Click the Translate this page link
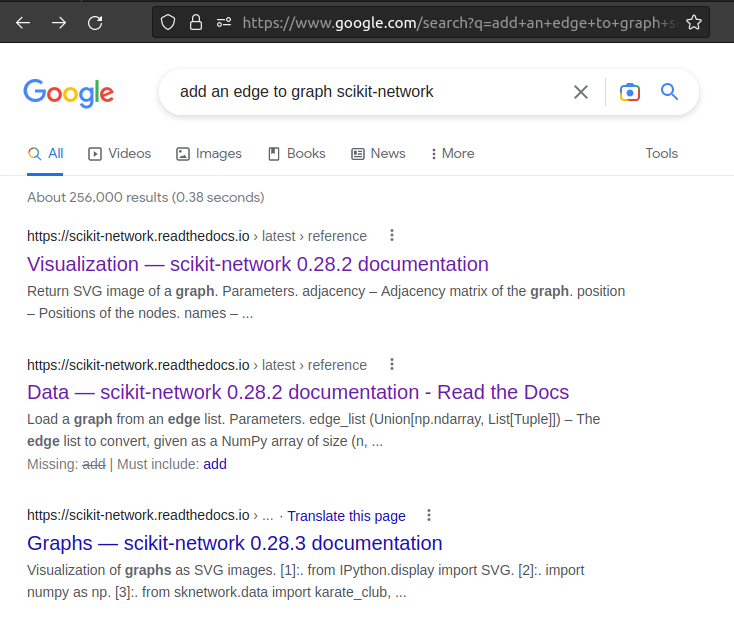Screen dimensions: 734x631 tap(346, 516)
